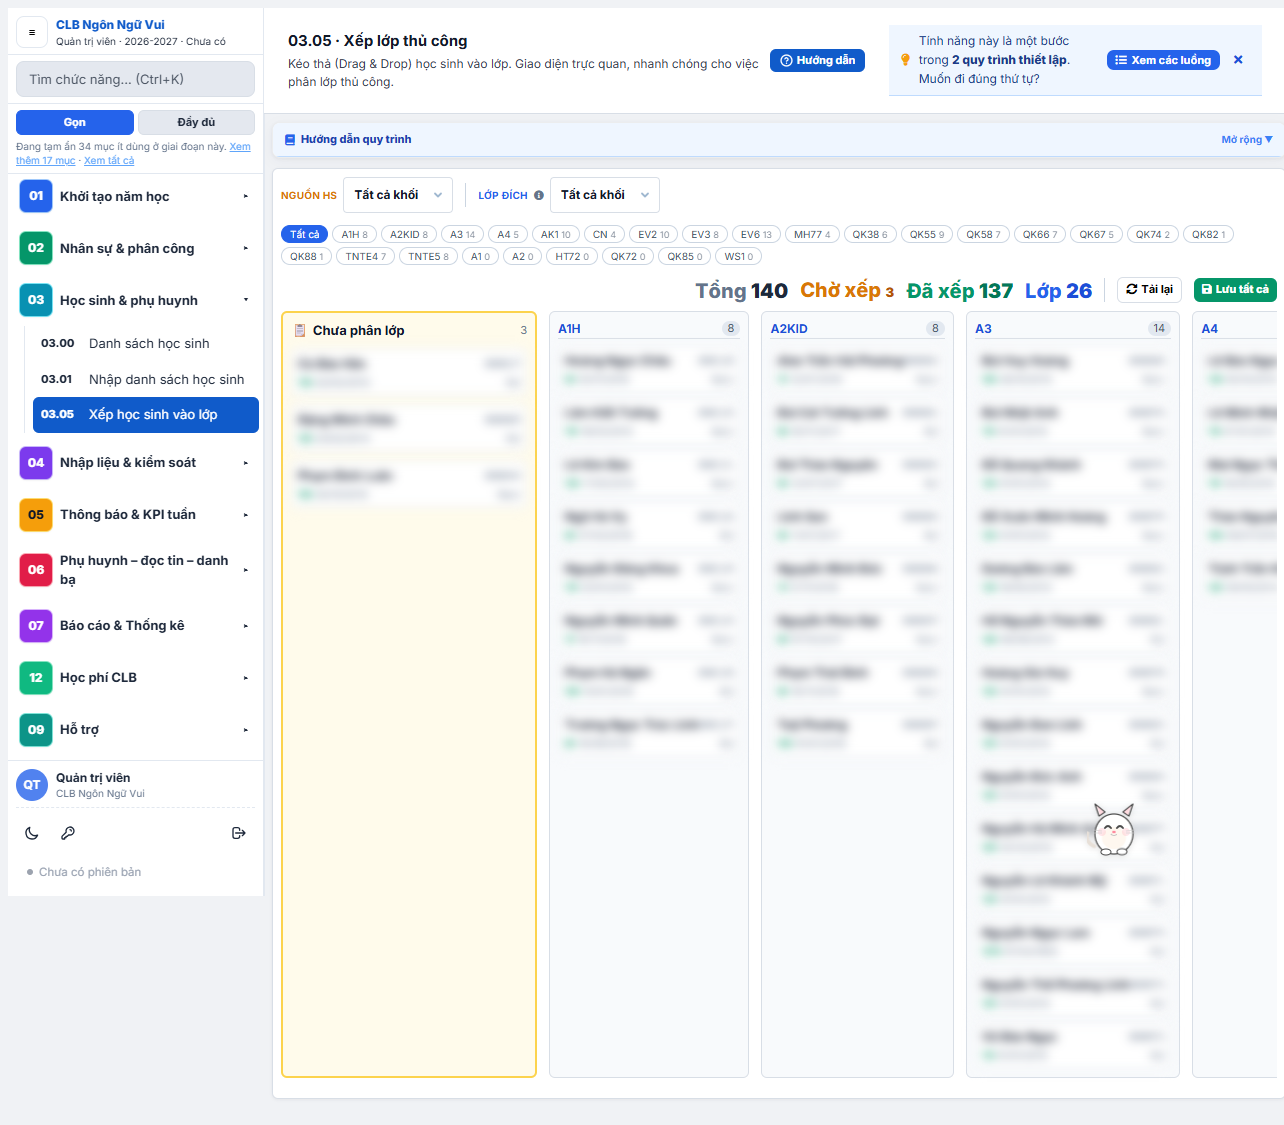
Task: Click the logout icon in sidebar footer
Action: [x=238, y=833]
